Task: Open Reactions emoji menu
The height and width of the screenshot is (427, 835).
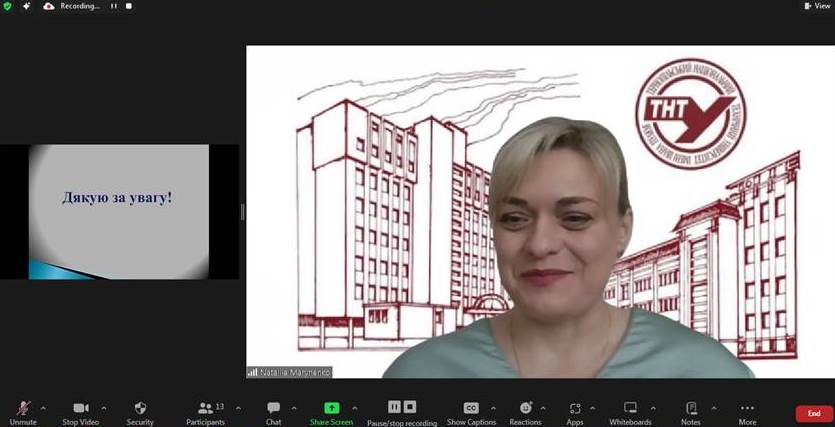Action: (526, 413)
